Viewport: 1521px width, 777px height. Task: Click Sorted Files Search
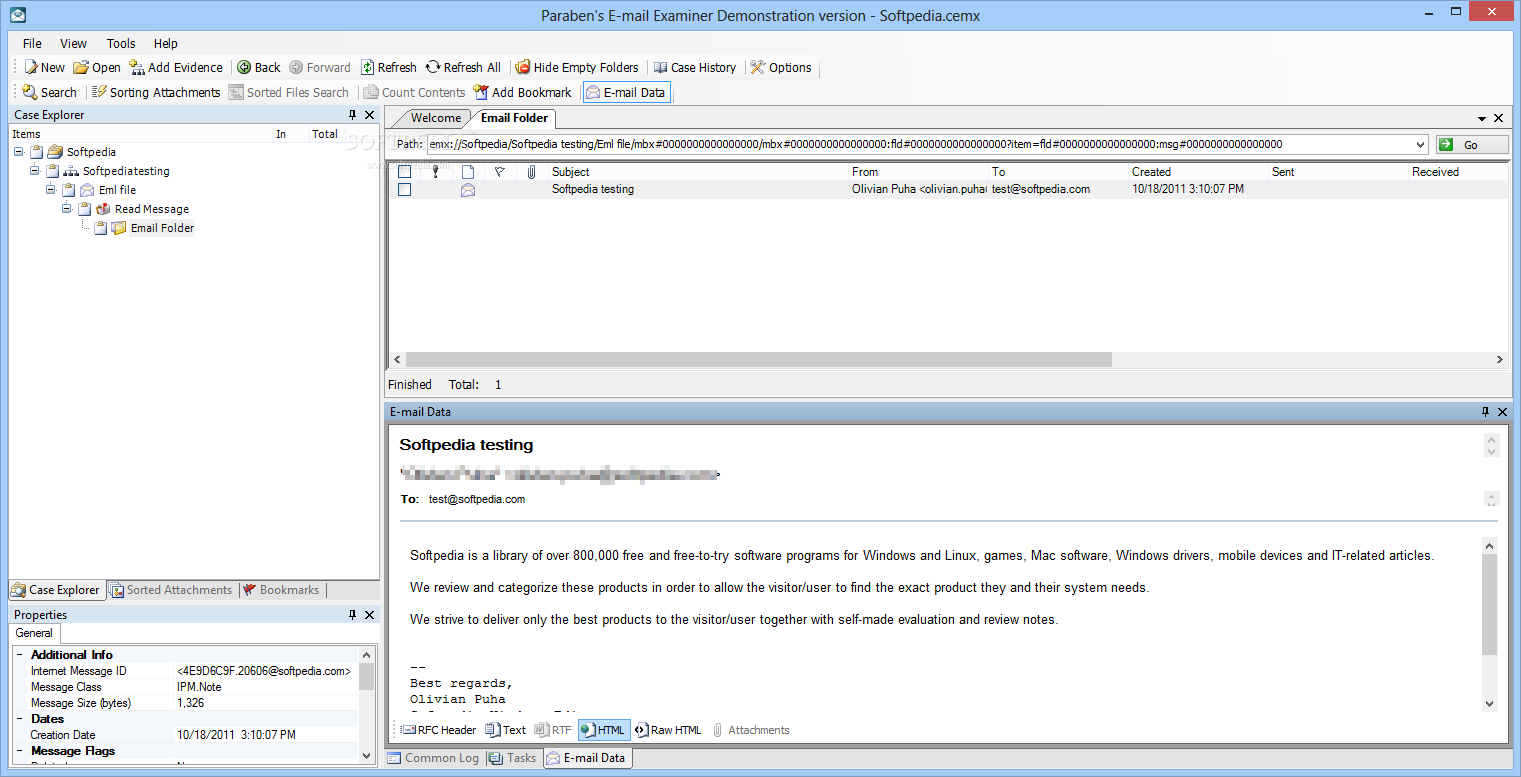[289, 92]
